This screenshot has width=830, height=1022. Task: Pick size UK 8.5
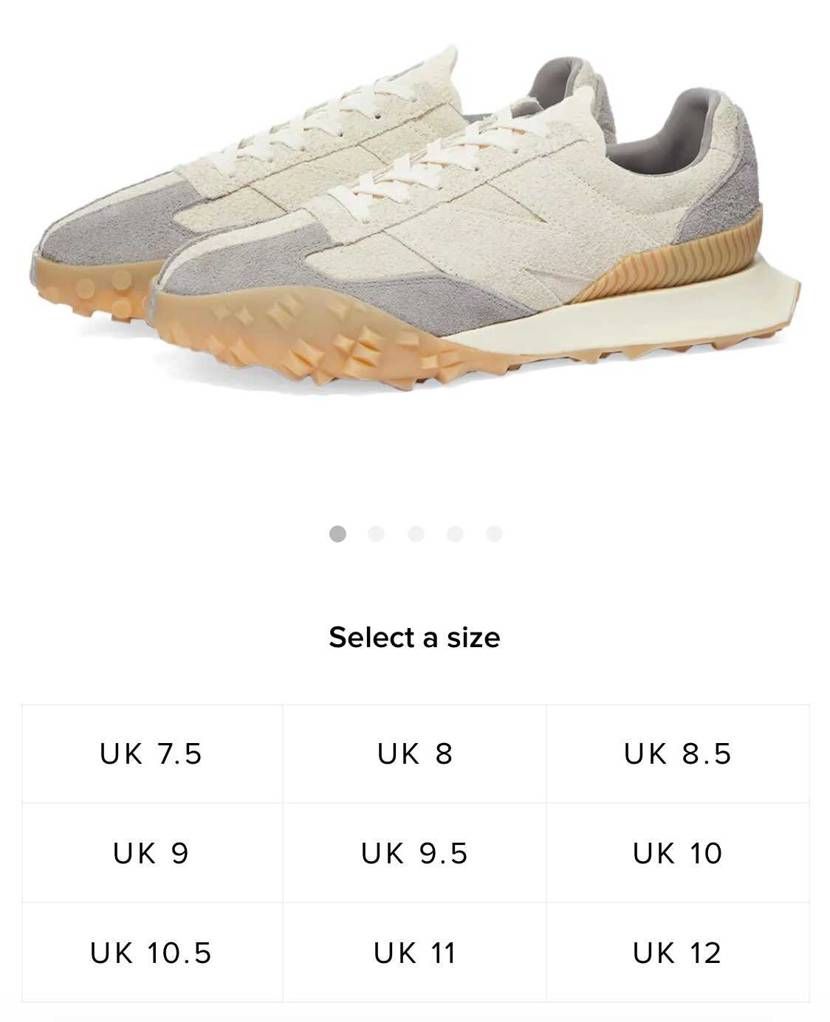click(x=678, y=753)
